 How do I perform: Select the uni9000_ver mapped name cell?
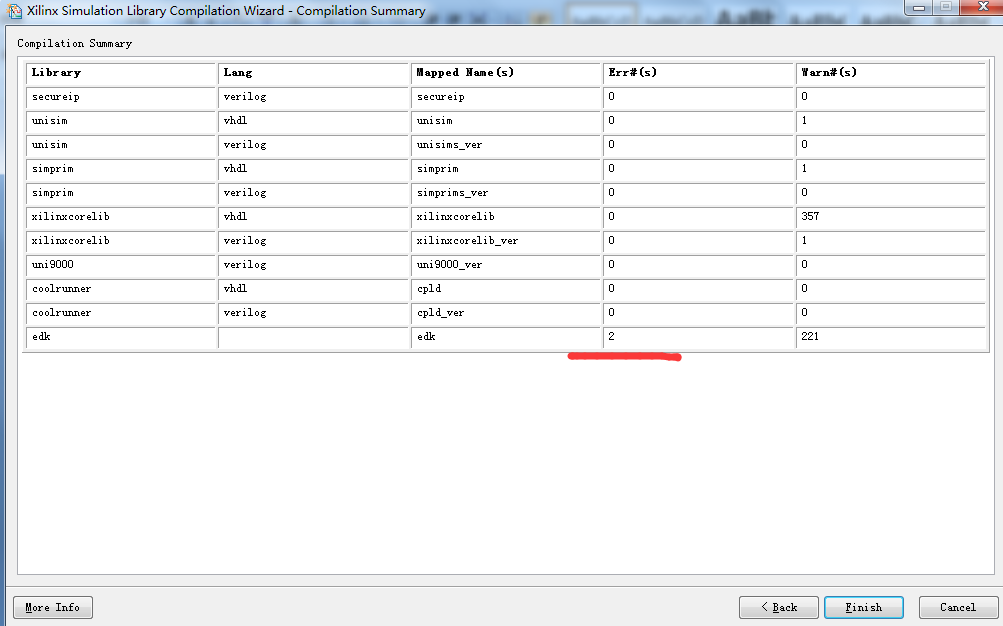click(506, 265)
